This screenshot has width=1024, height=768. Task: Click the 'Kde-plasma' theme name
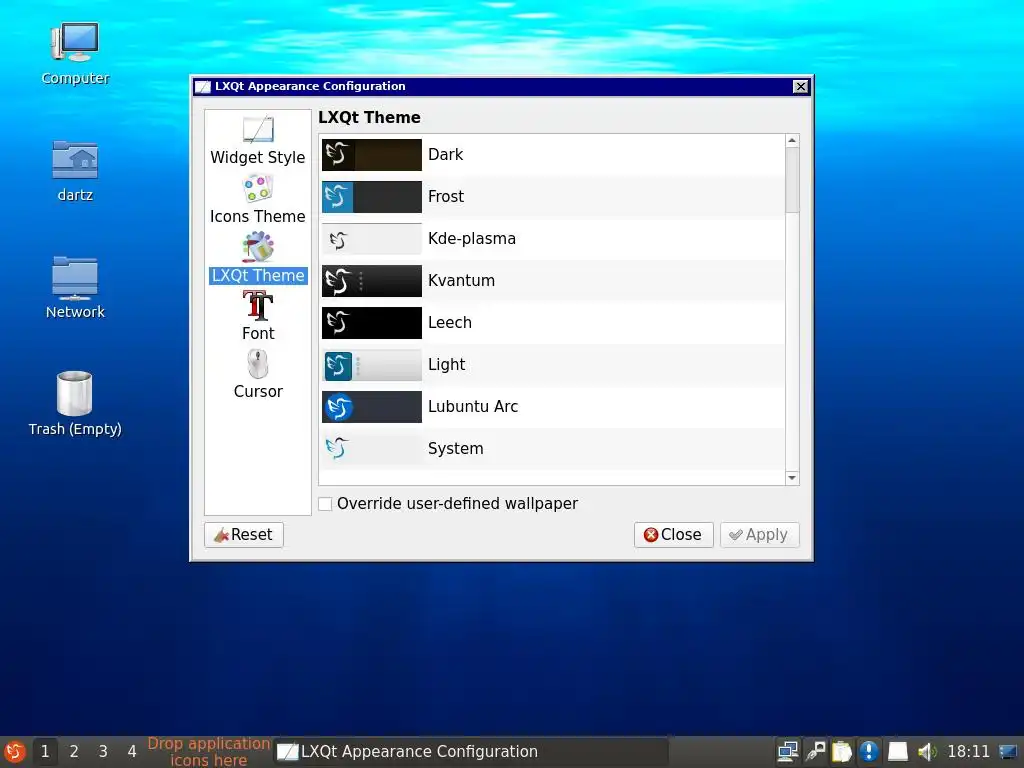472,239
